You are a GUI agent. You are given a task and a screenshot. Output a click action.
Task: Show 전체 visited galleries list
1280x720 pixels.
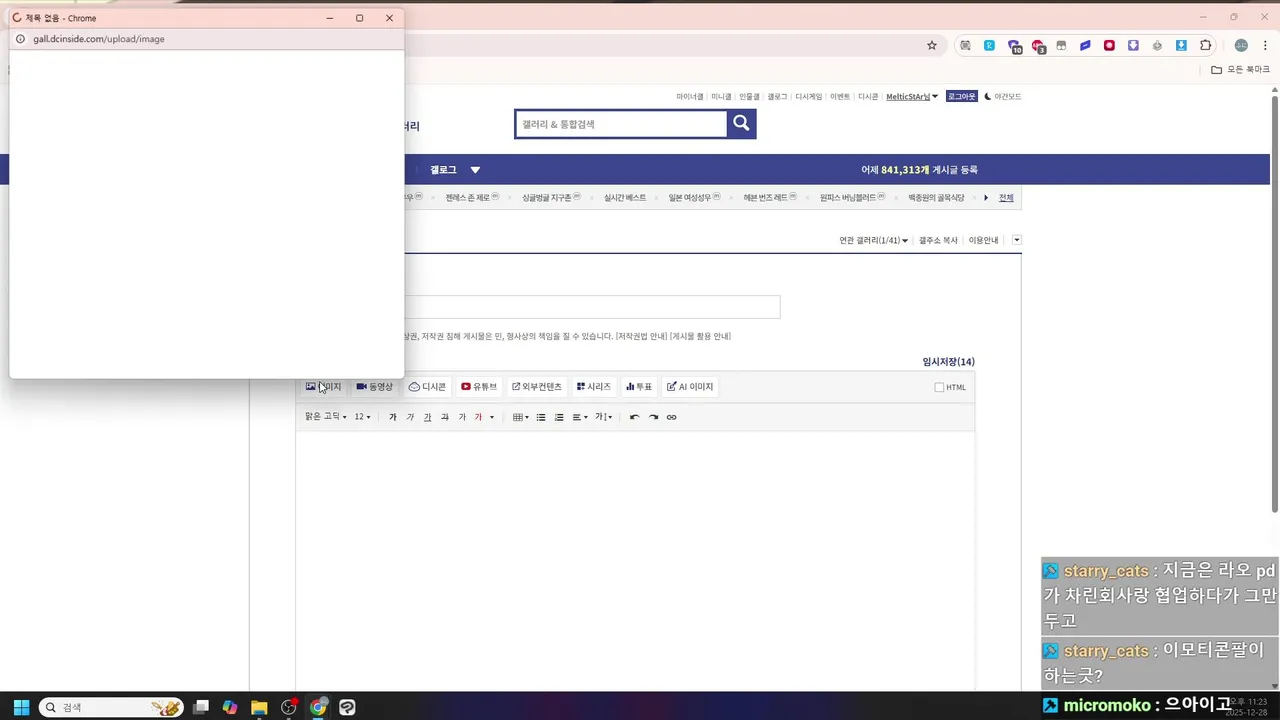click(1006, 198)
